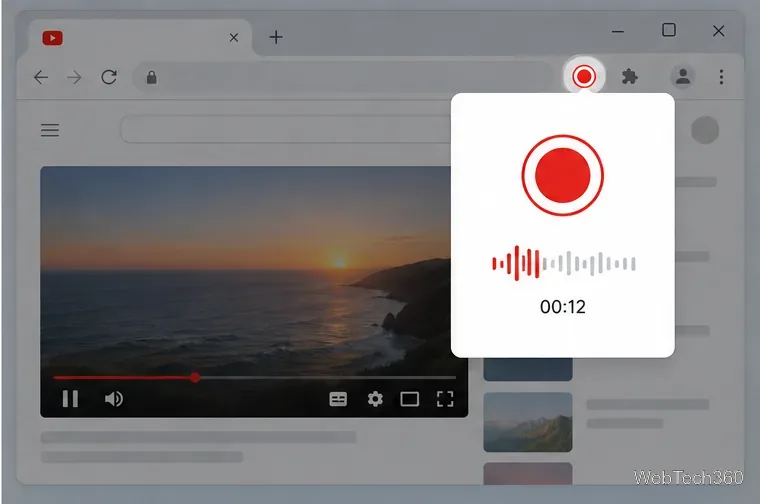Click the browser address bar
Image resolution: width=760 pixels, height=504 pixels.
tap(343, 77)
